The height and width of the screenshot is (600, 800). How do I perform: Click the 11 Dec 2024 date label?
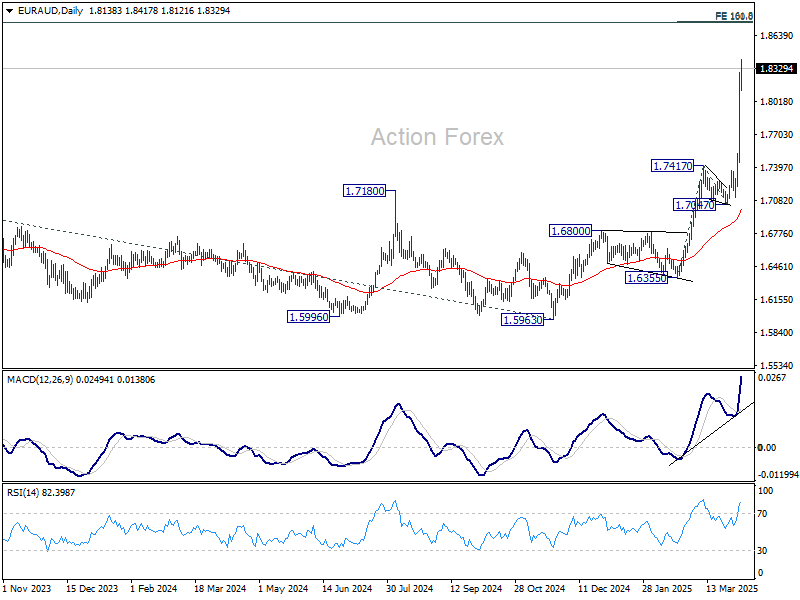(x=604, y=589)
